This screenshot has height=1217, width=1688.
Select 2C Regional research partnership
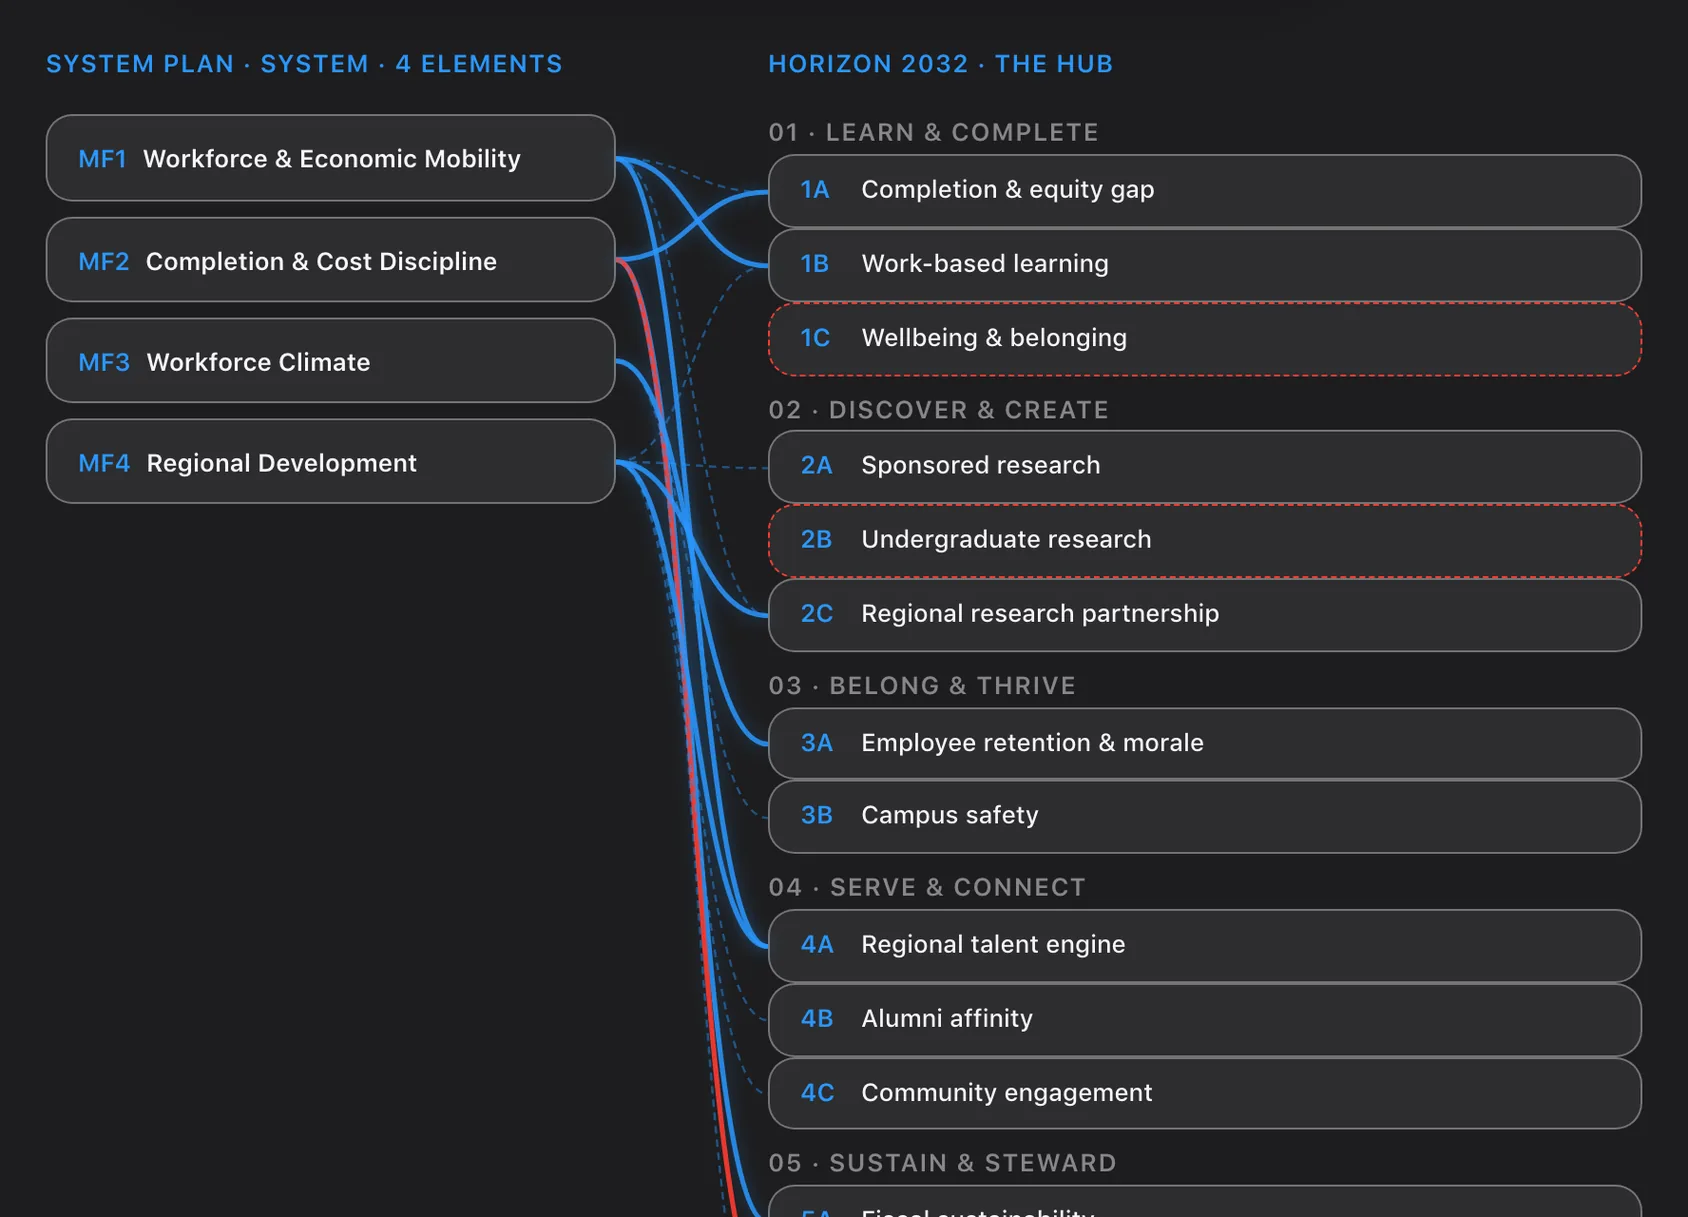click(x=1204, y=614)
